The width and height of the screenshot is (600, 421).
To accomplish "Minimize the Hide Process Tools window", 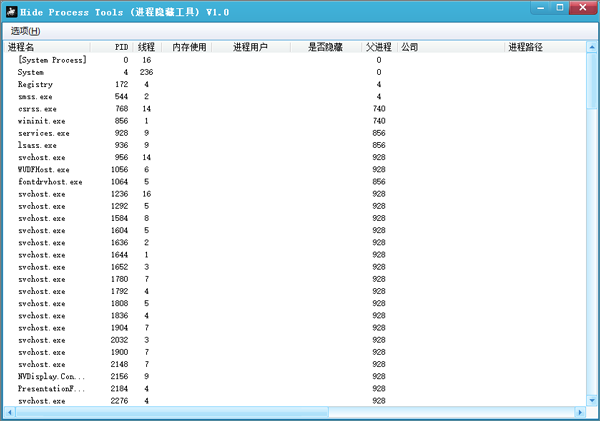I will [x=541, y=8].
